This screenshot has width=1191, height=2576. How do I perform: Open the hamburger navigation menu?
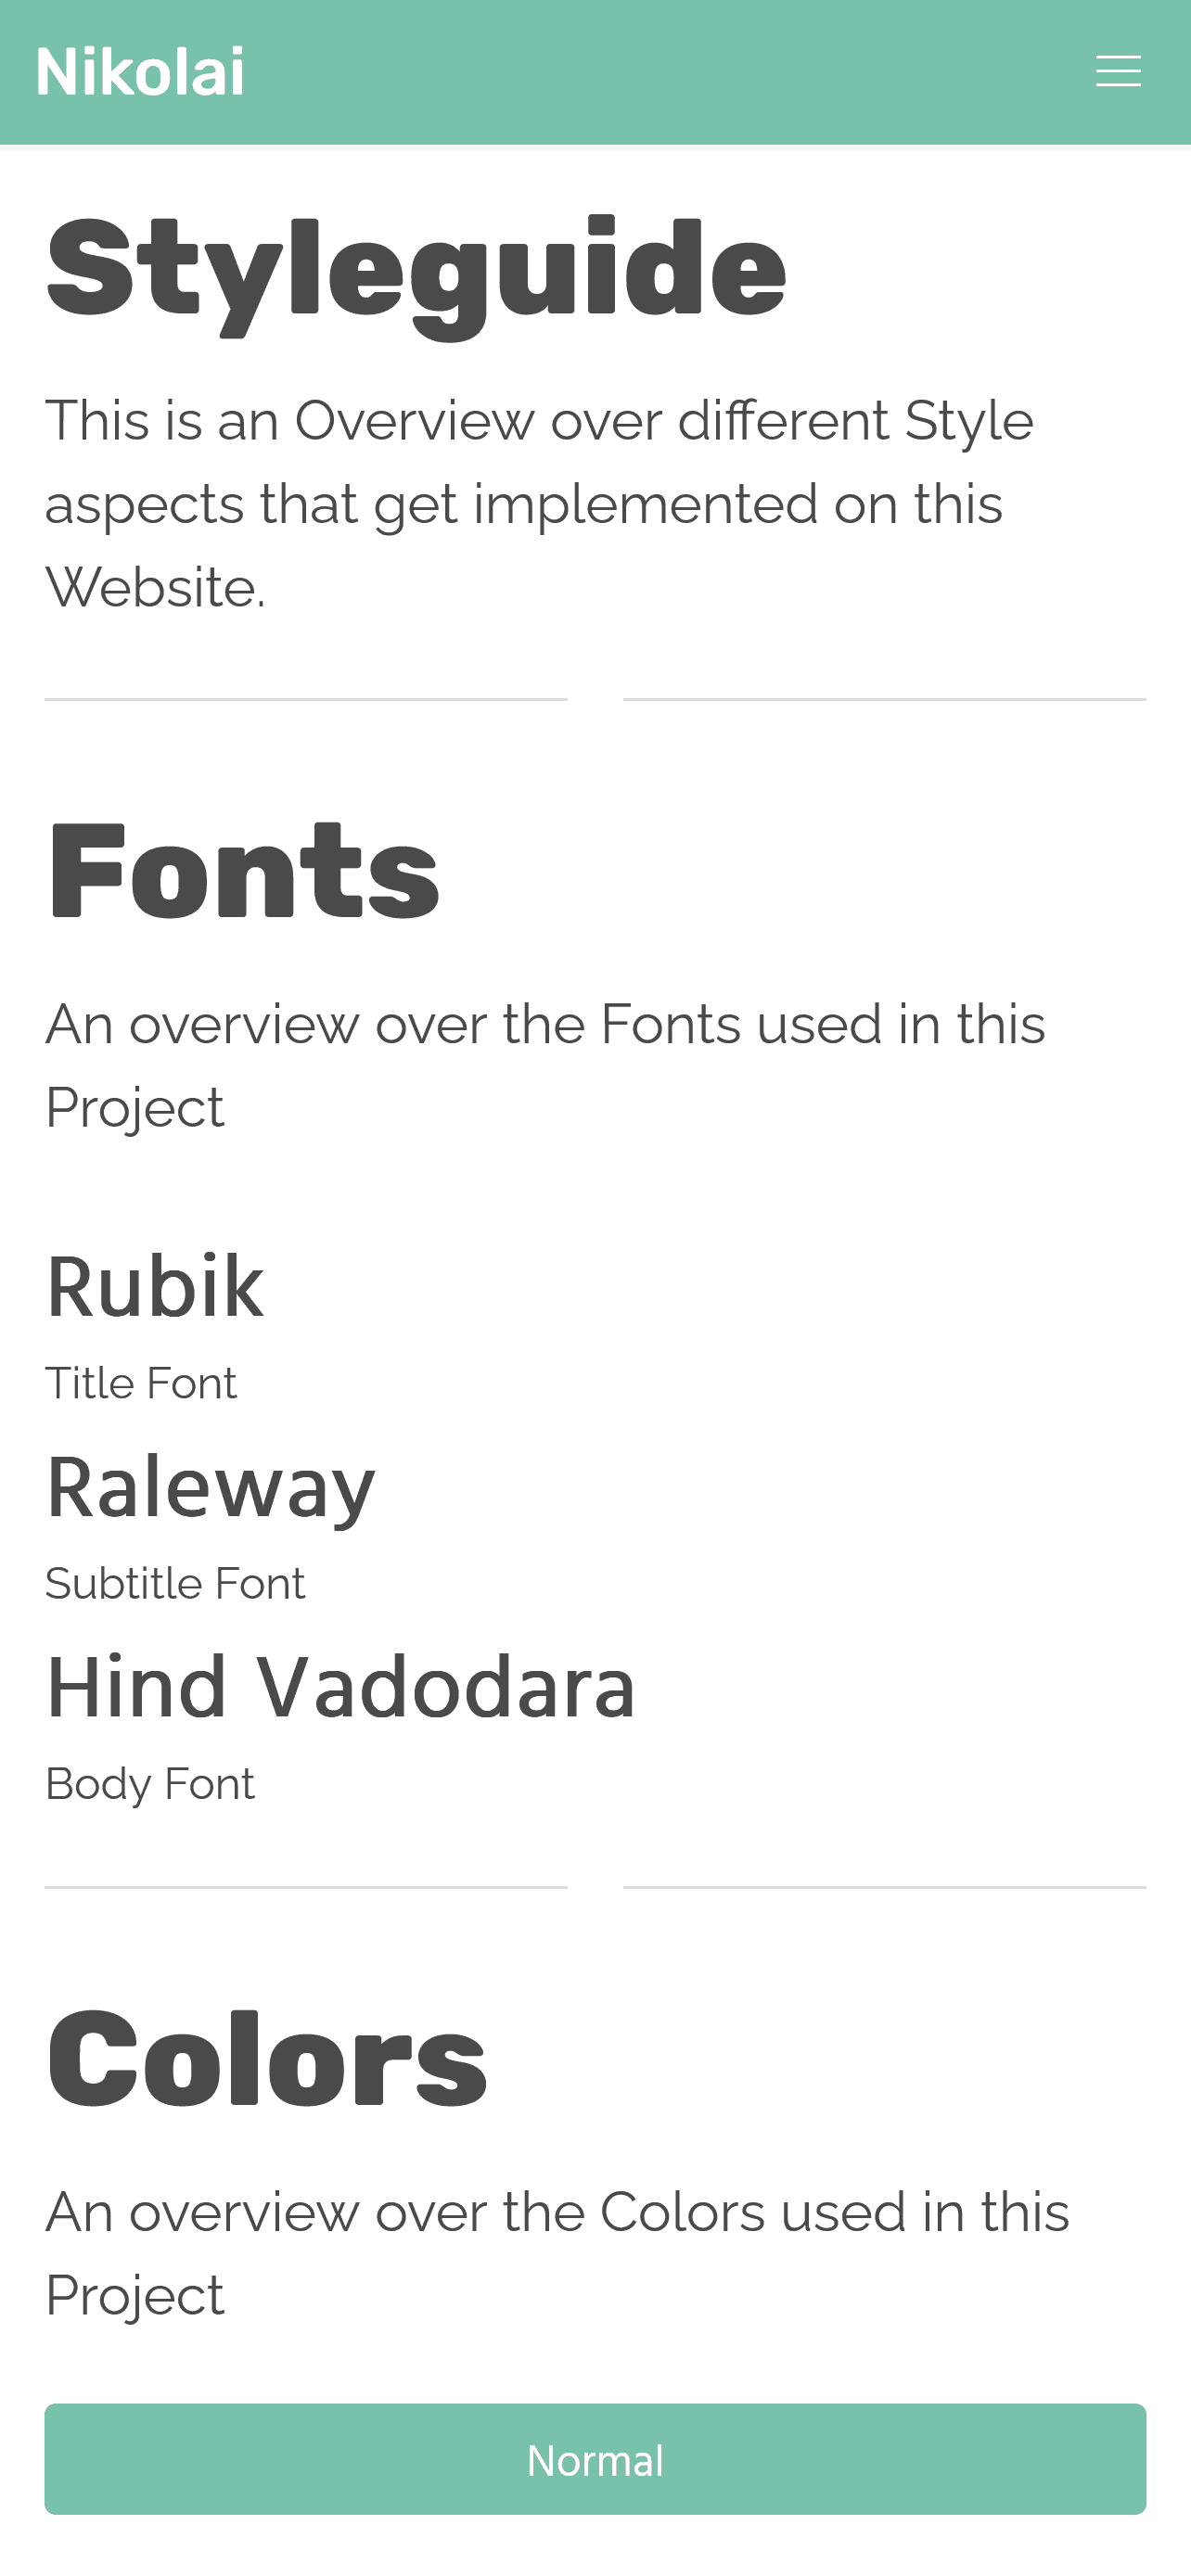[x=1117, y=71]
